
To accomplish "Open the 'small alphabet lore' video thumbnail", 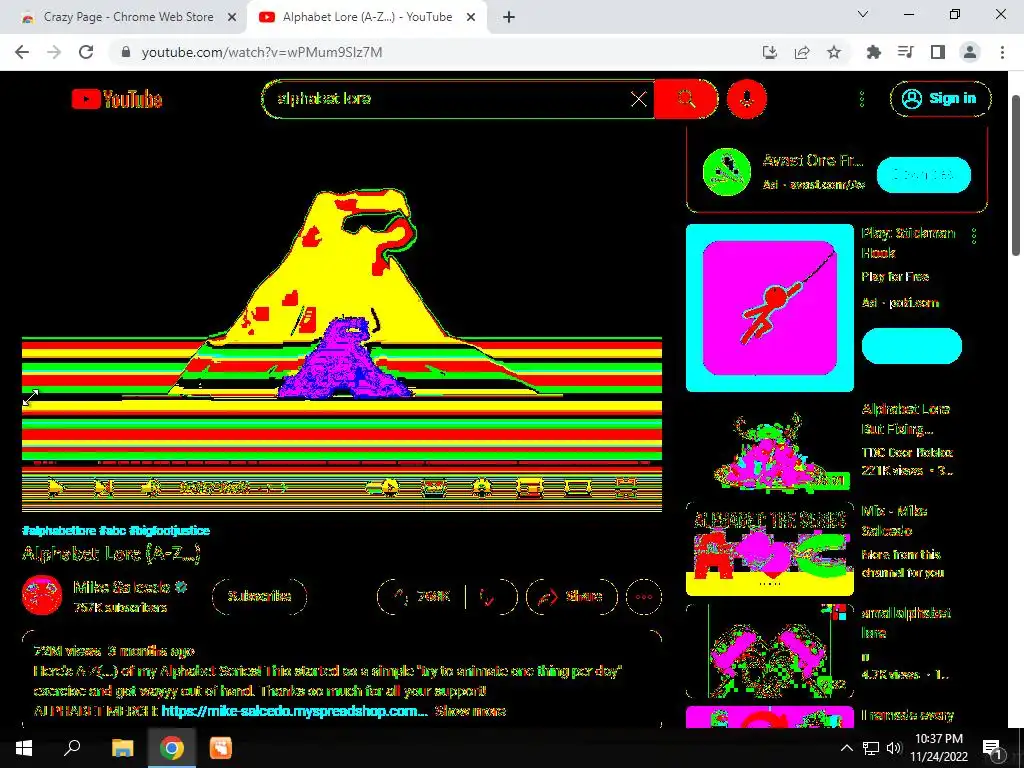I will click(x=770, y=651).
